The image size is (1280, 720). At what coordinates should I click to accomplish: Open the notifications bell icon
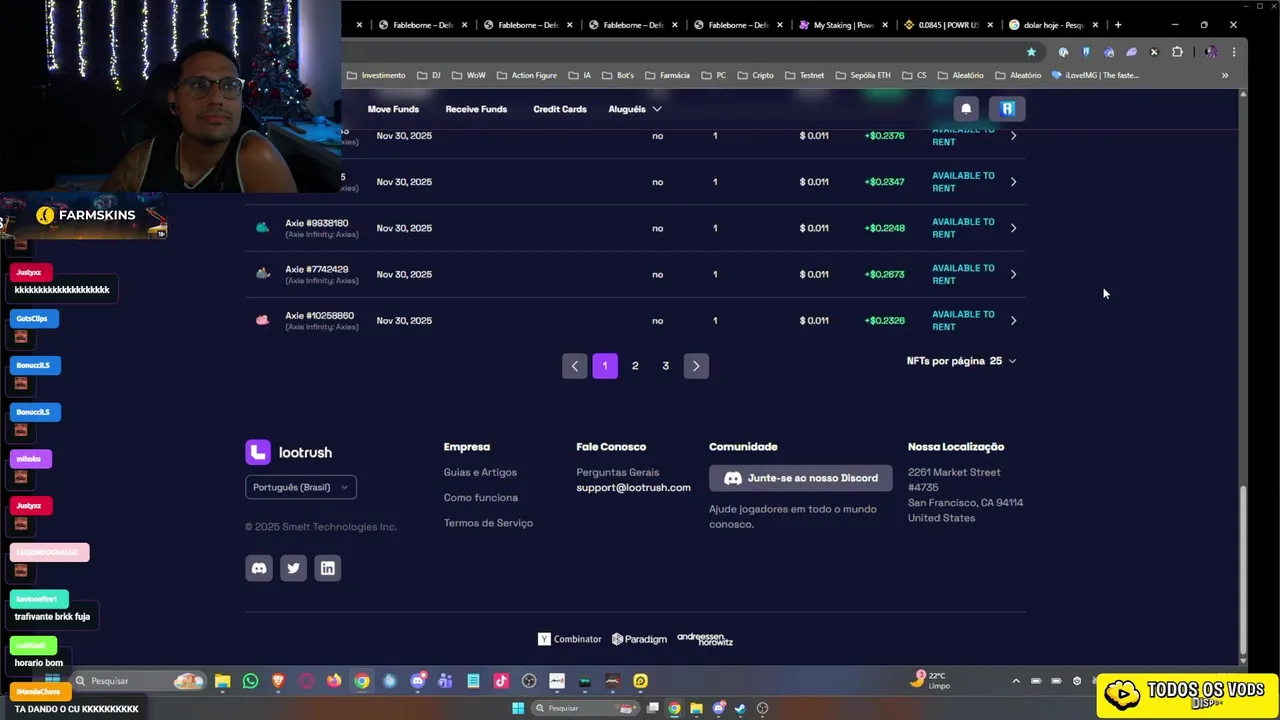966,109
